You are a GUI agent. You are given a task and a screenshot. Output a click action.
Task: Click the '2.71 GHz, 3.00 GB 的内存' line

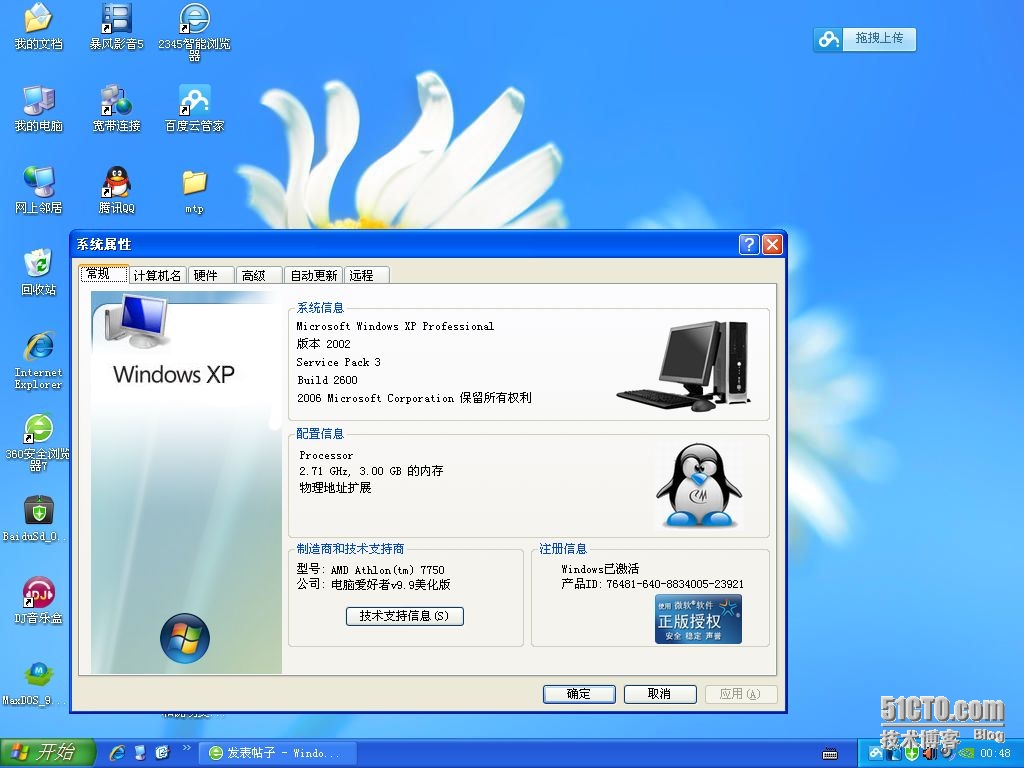coord(371,471)
